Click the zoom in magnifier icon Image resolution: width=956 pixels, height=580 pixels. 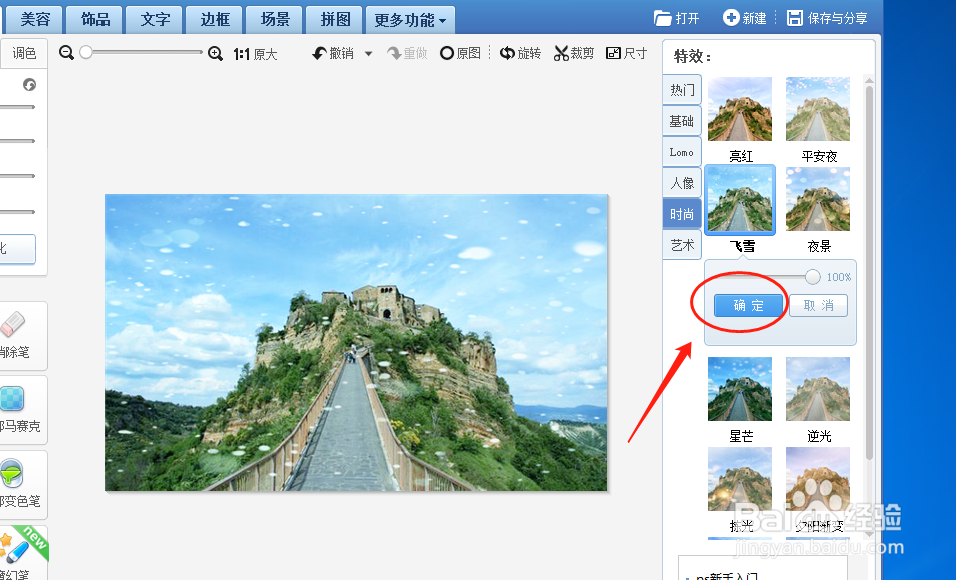tap(215, 54)
